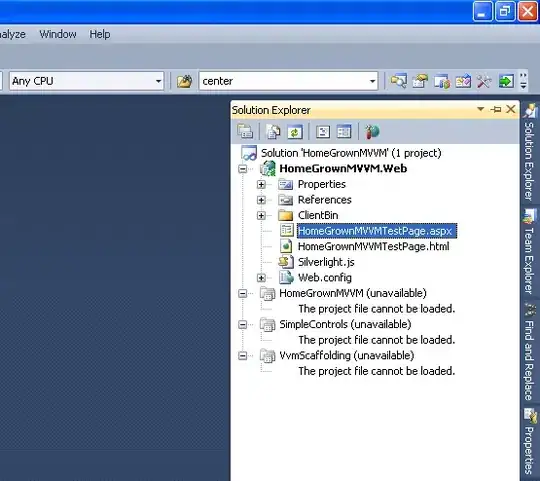Collapse the SimpleControls (unavailable) node
Screen dimensions: 540x481
pos(242,324)
